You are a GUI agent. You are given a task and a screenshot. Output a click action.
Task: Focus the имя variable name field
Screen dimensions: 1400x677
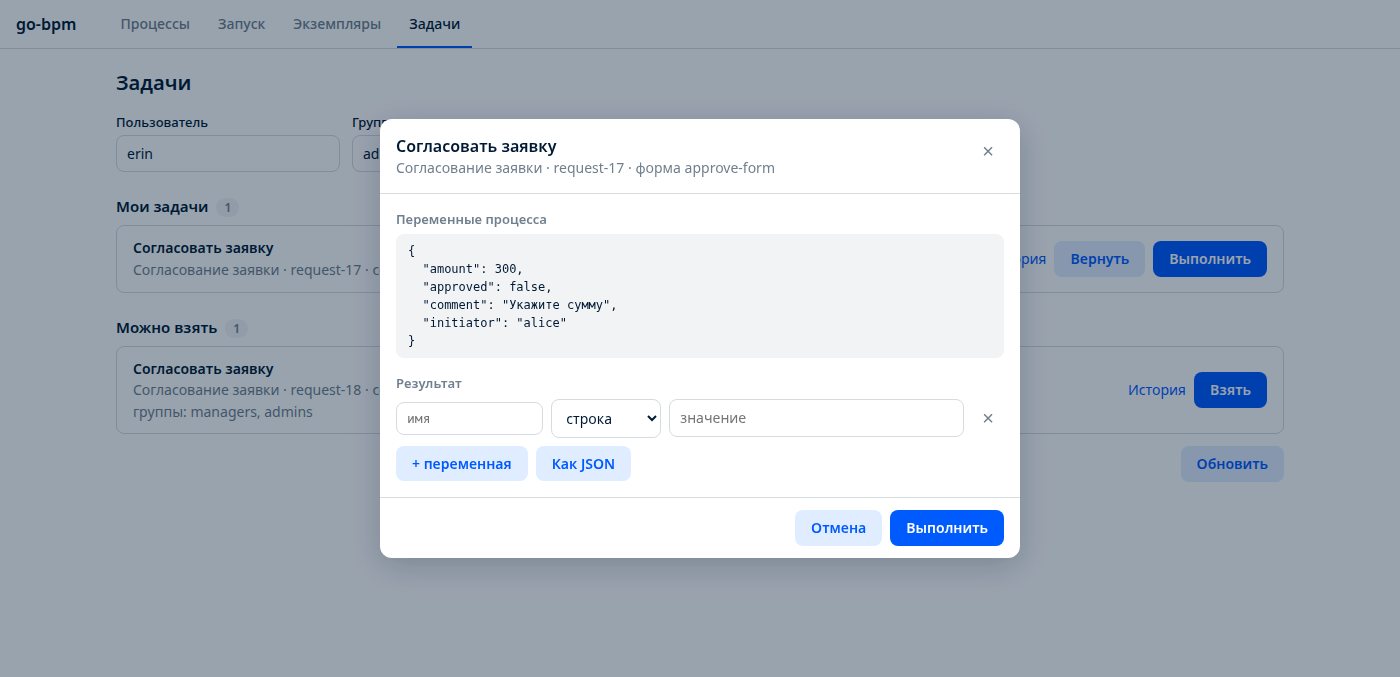tap(469, 418)
